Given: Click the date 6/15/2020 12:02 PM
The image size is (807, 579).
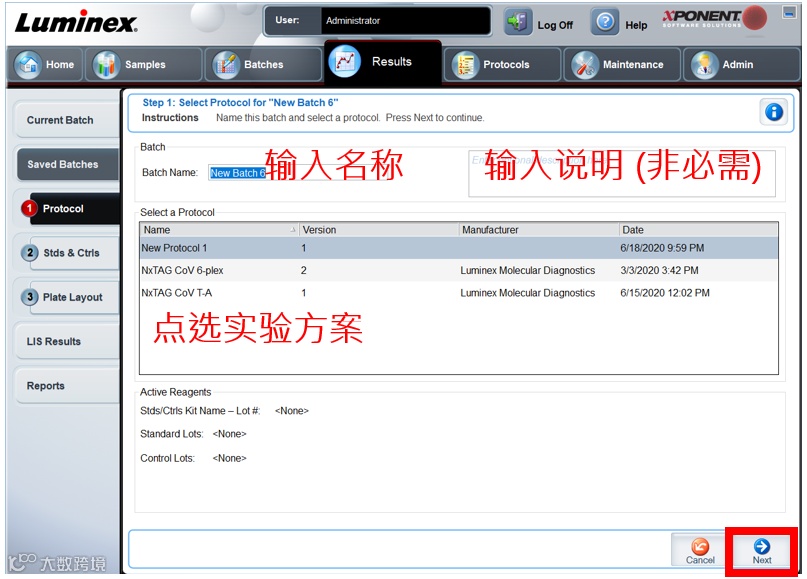Looking at the screenshot, I should pyautogui.click(x=665, y=293).
